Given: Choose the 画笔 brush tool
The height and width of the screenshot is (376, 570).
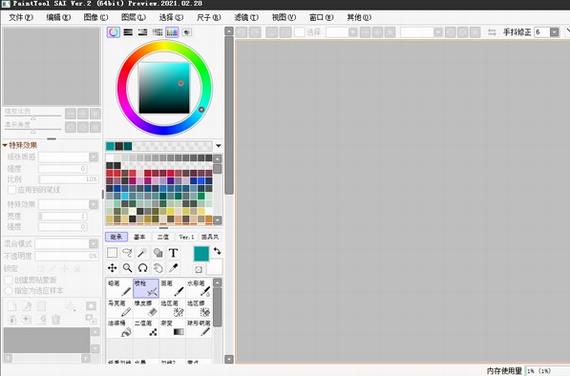Looking at the screenshot, I should tap(172, 288).
